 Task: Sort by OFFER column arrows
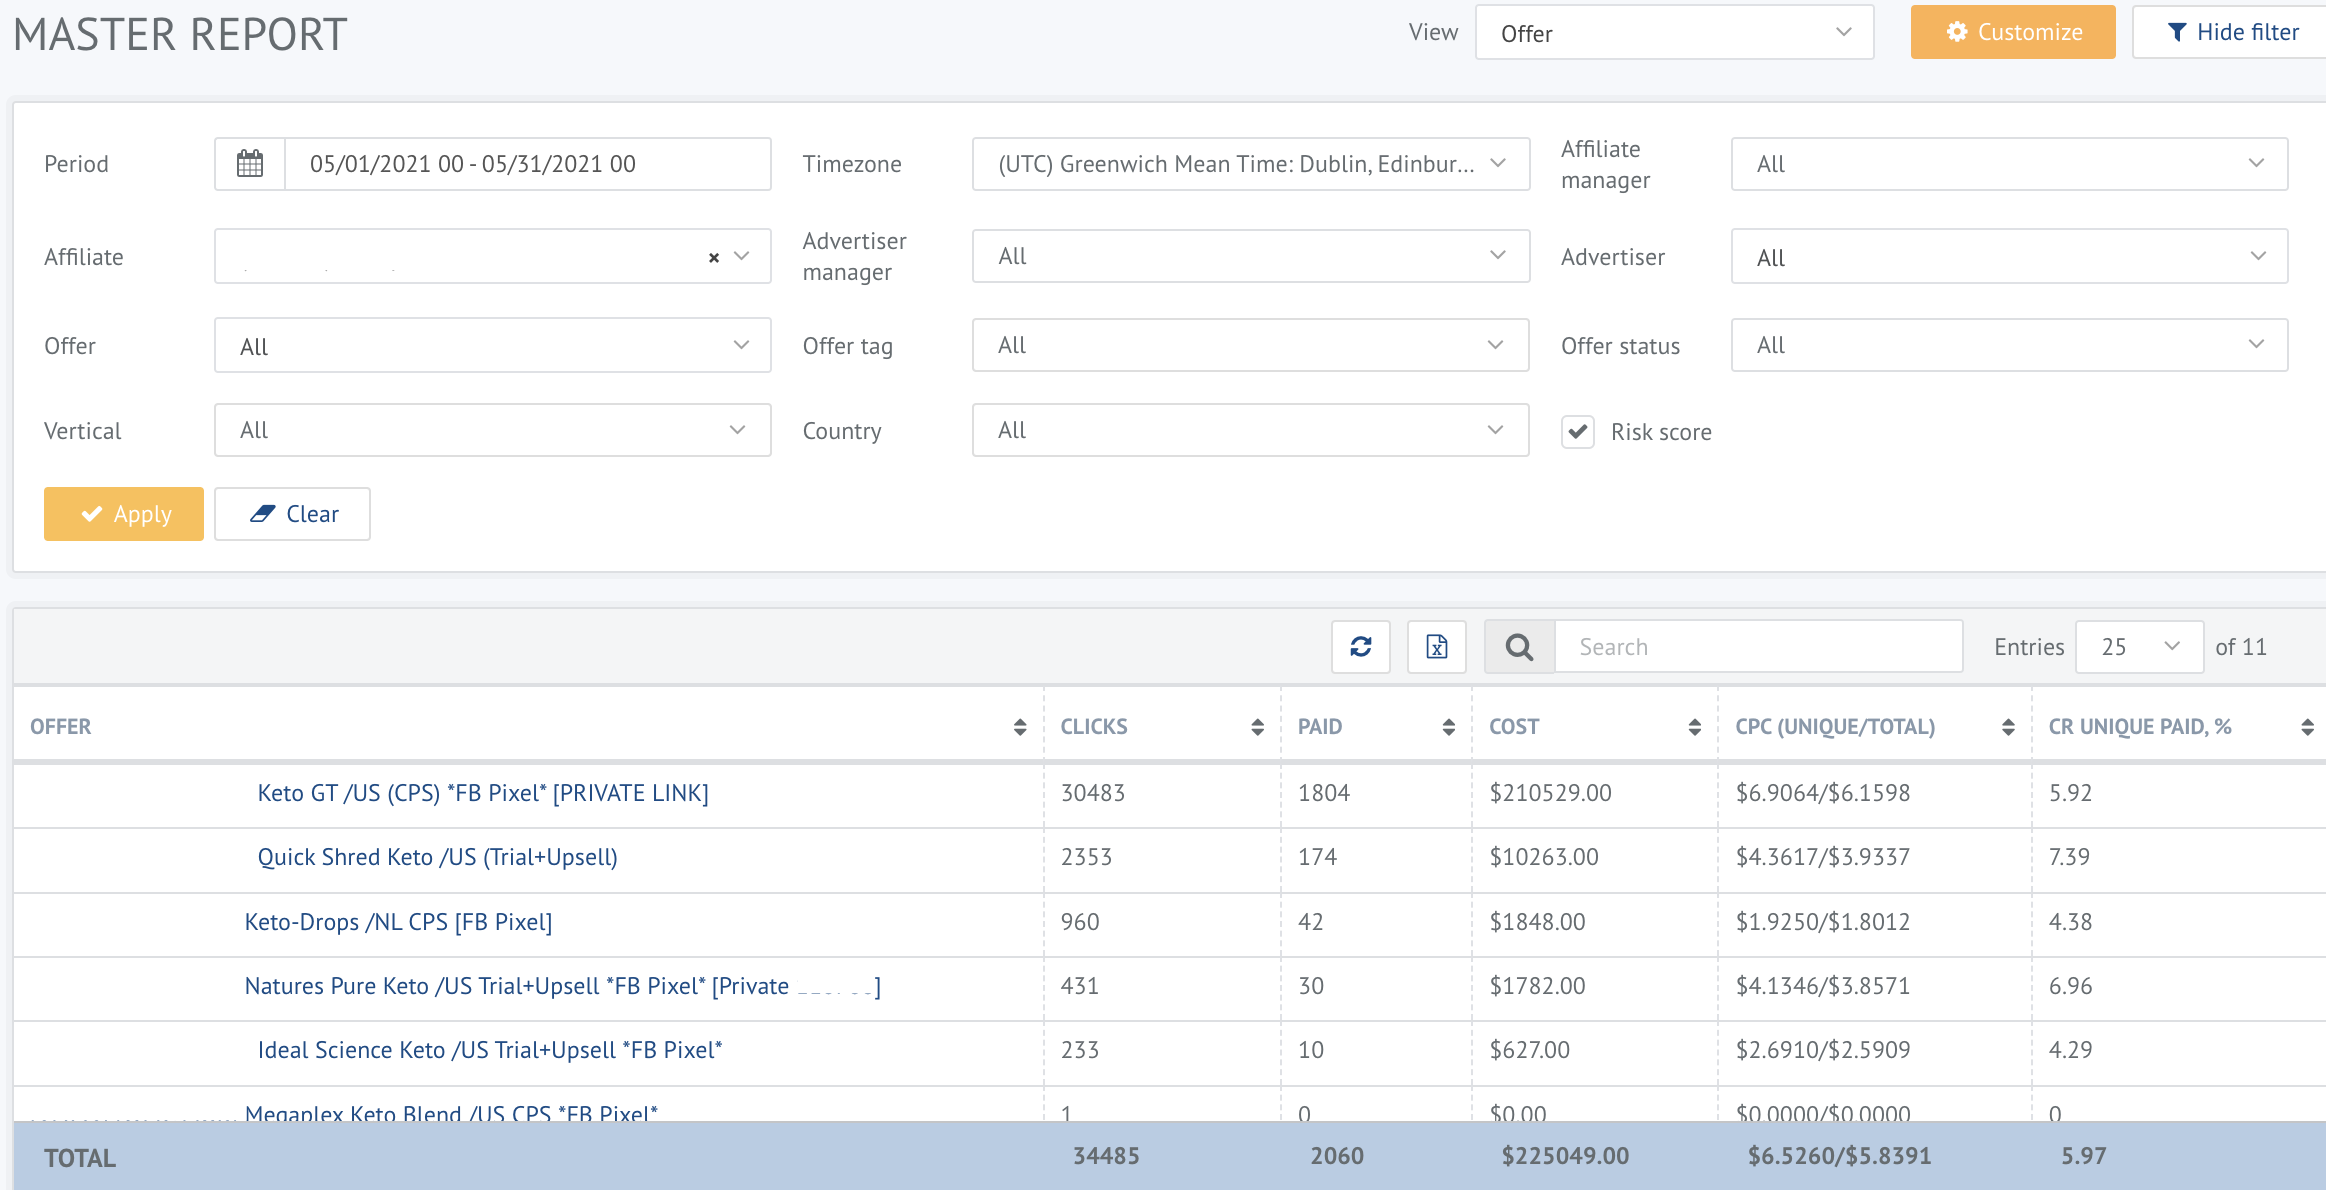pyautogui.click(x=1020, y=727)
